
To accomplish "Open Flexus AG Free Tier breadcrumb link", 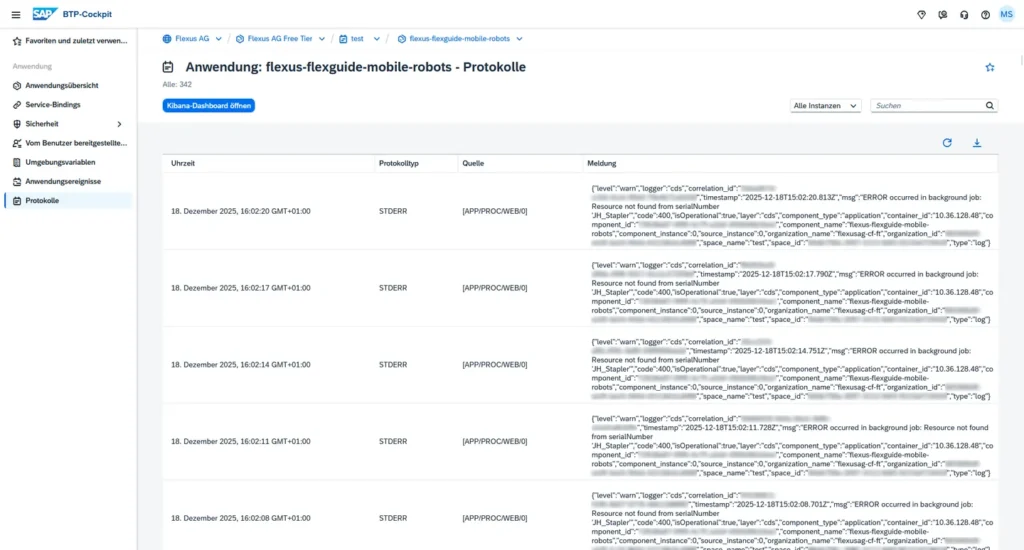I will (x=279, y=39).
